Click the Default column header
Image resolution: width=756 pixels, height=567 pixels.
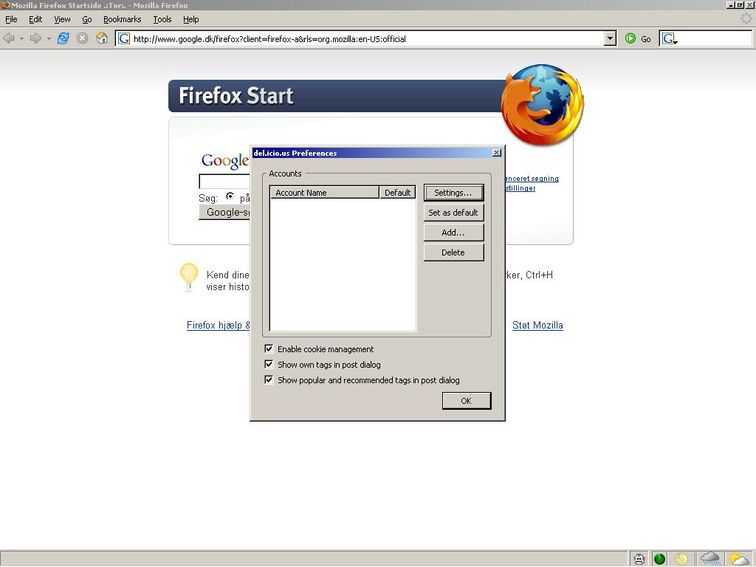(x=397, y=192)
